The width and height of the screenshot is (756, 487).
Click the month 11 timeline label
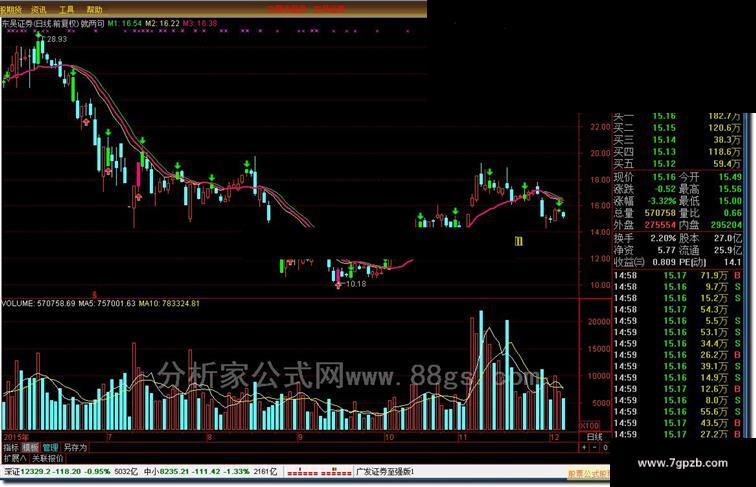coord(463,437)
